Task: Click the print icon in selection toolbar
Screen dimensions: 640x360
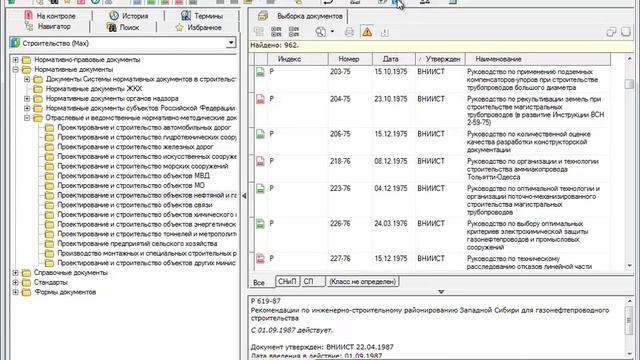Action: 349,32
